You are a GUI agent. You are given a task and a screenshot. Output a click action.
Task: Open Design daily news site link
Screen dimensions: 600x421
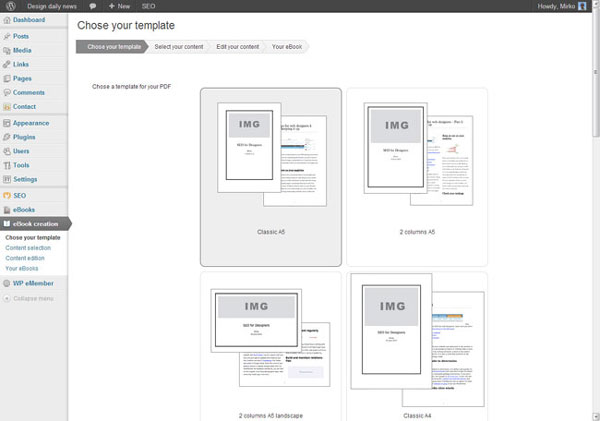tap(52, 6)
